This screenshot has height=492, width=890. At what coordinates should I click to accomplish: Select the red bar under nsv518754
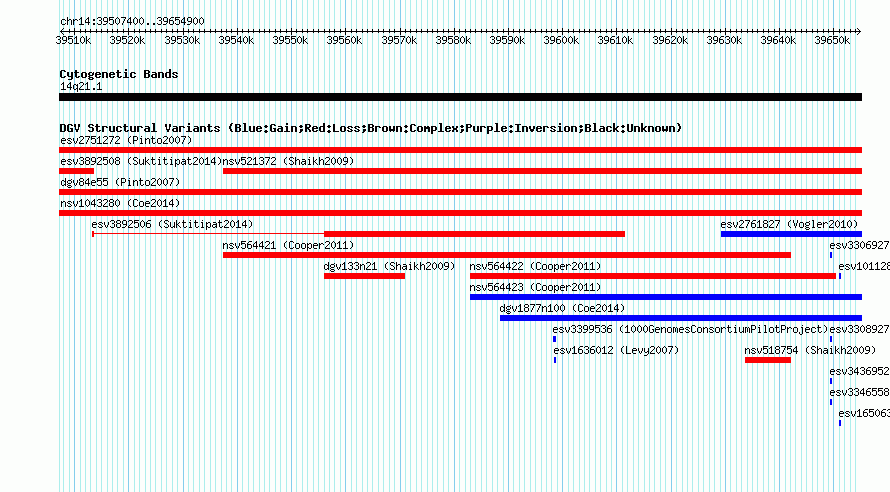(x=768, y=360)
